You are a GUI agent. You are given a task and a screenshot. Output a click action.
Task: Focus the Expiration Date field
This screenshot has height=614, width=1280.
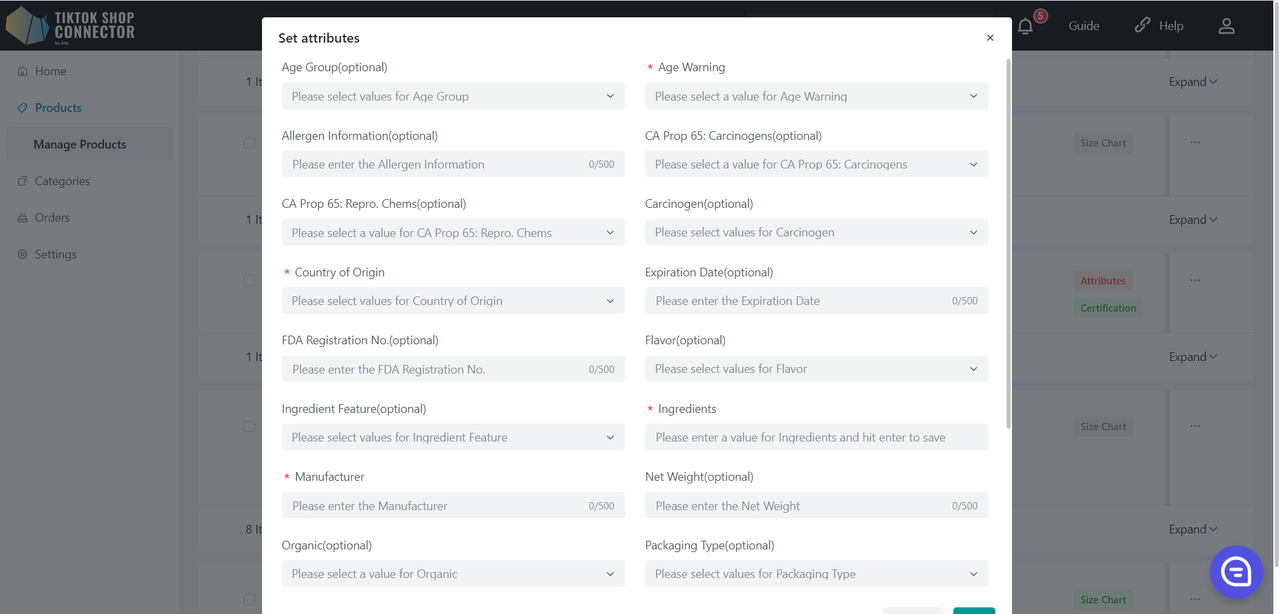(817, 301)
